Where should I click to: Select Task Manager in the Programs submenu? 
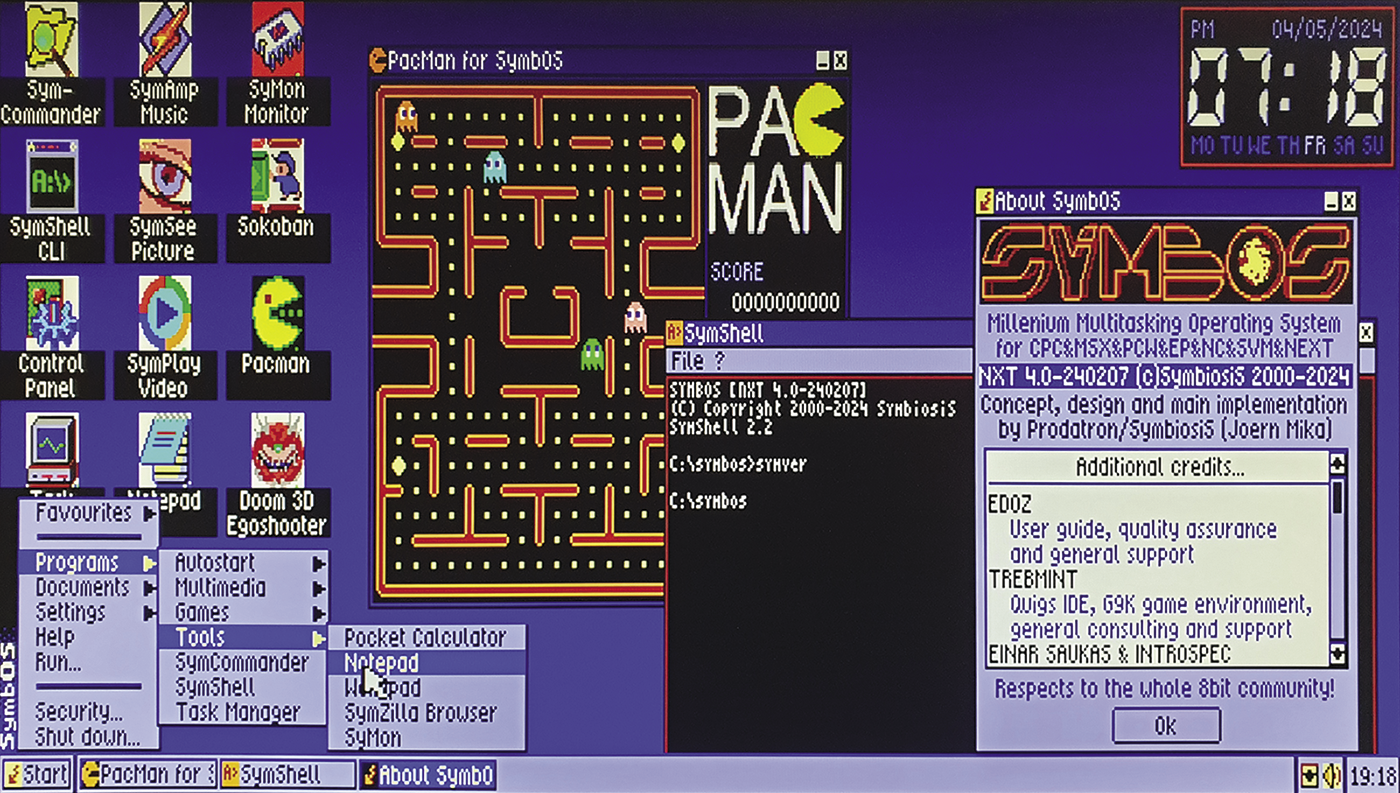pos(243,713)
